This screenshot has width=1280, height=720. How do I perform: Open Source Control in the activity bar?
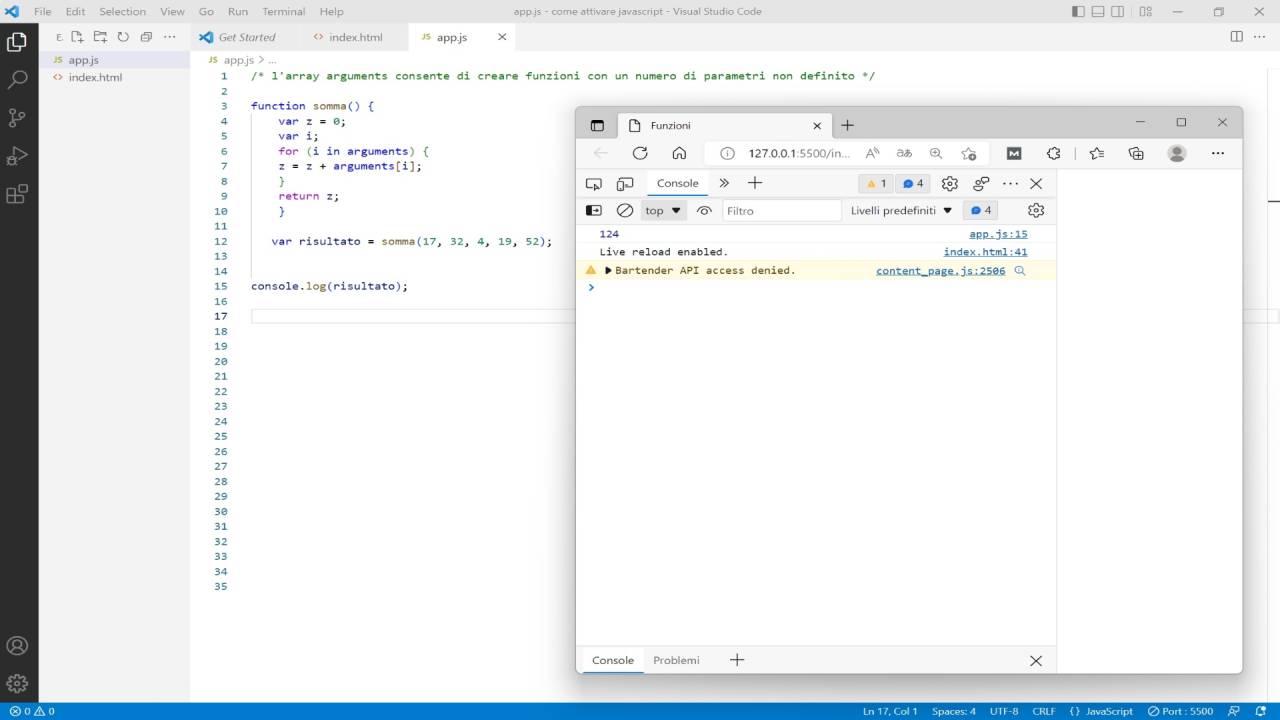tap(16, 117)
